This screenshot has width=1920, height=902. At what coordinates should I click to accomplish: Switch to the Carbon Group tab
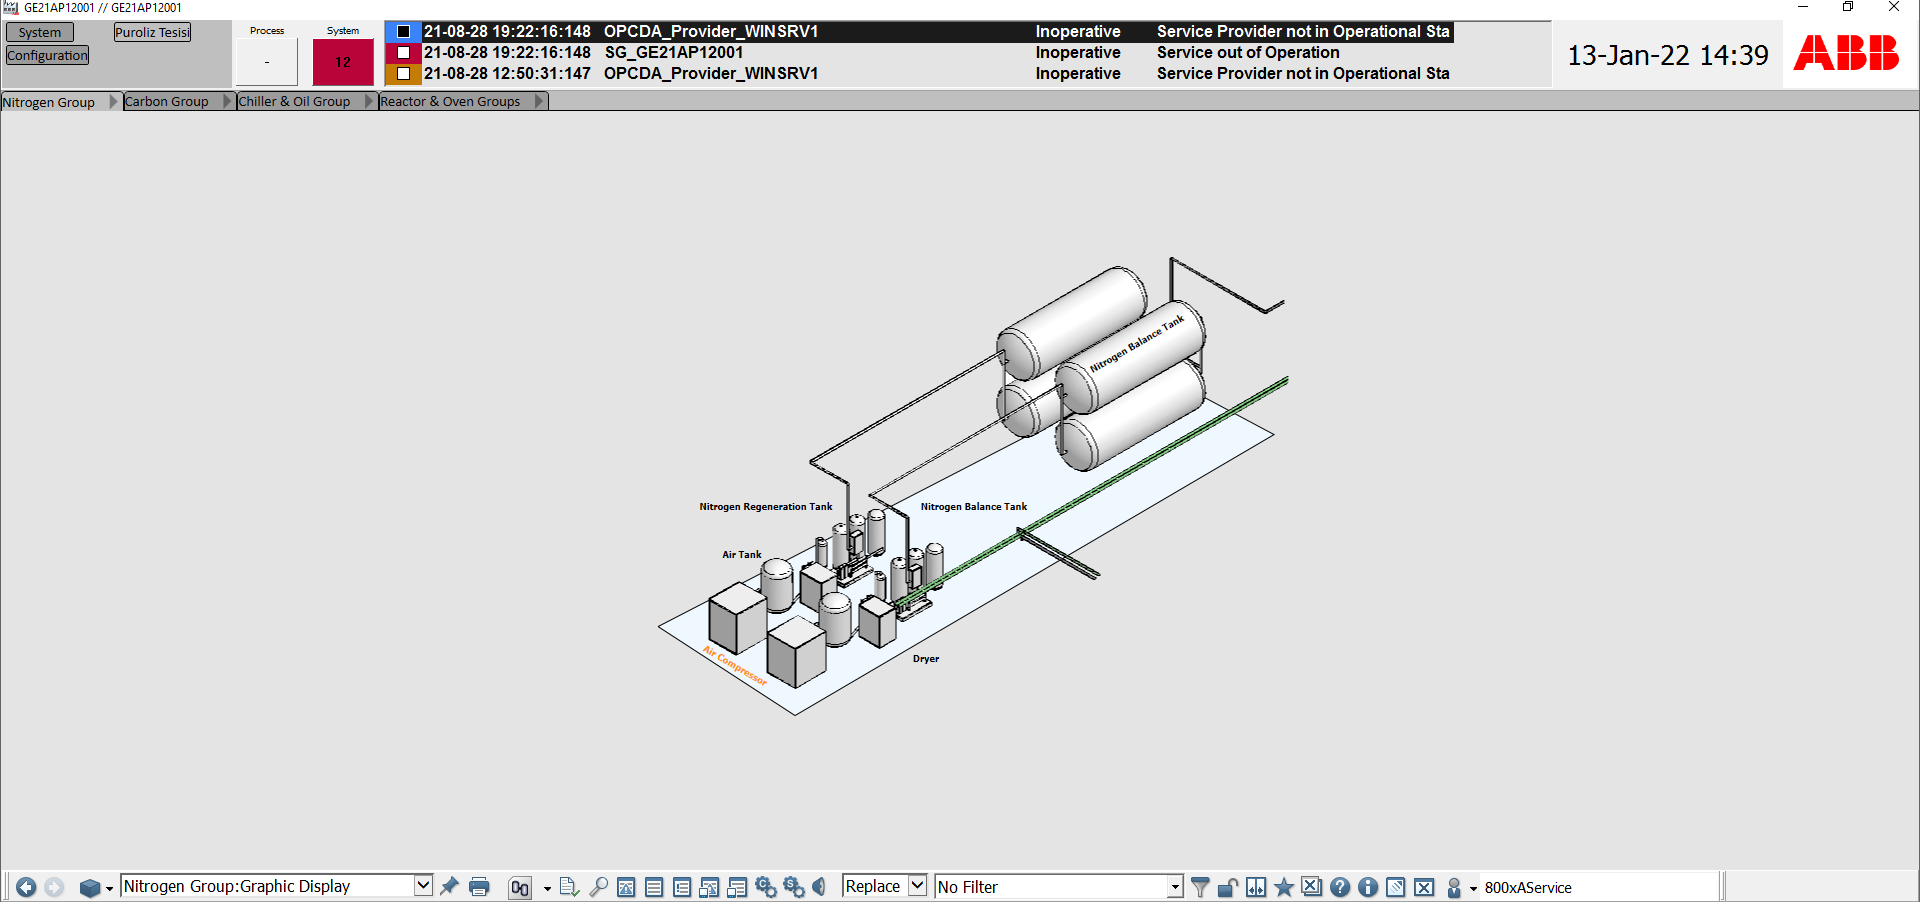point(167,102)
